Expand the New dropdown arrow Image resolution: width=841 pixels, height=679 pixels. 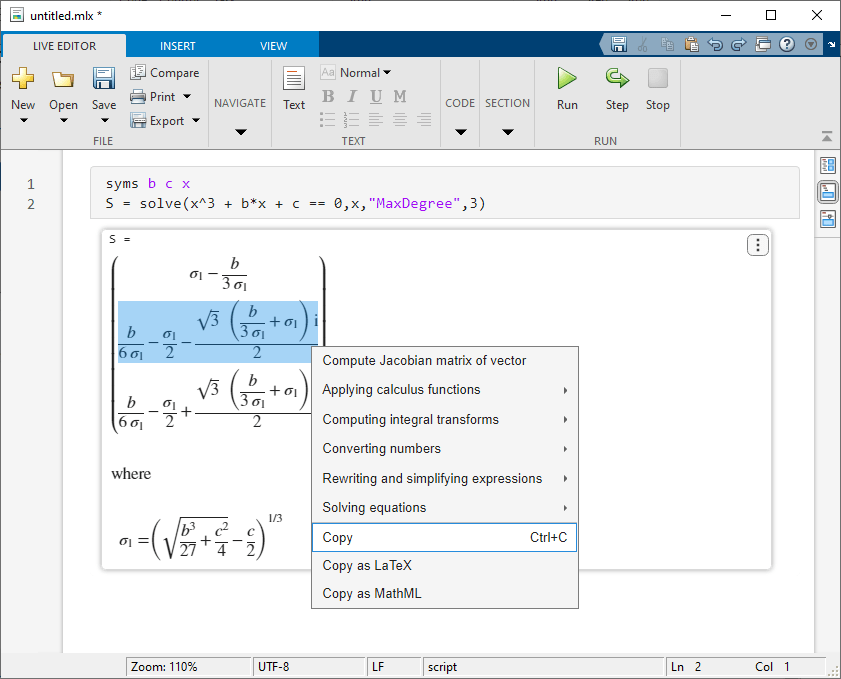pyautogui.click(x=23, y=120)
